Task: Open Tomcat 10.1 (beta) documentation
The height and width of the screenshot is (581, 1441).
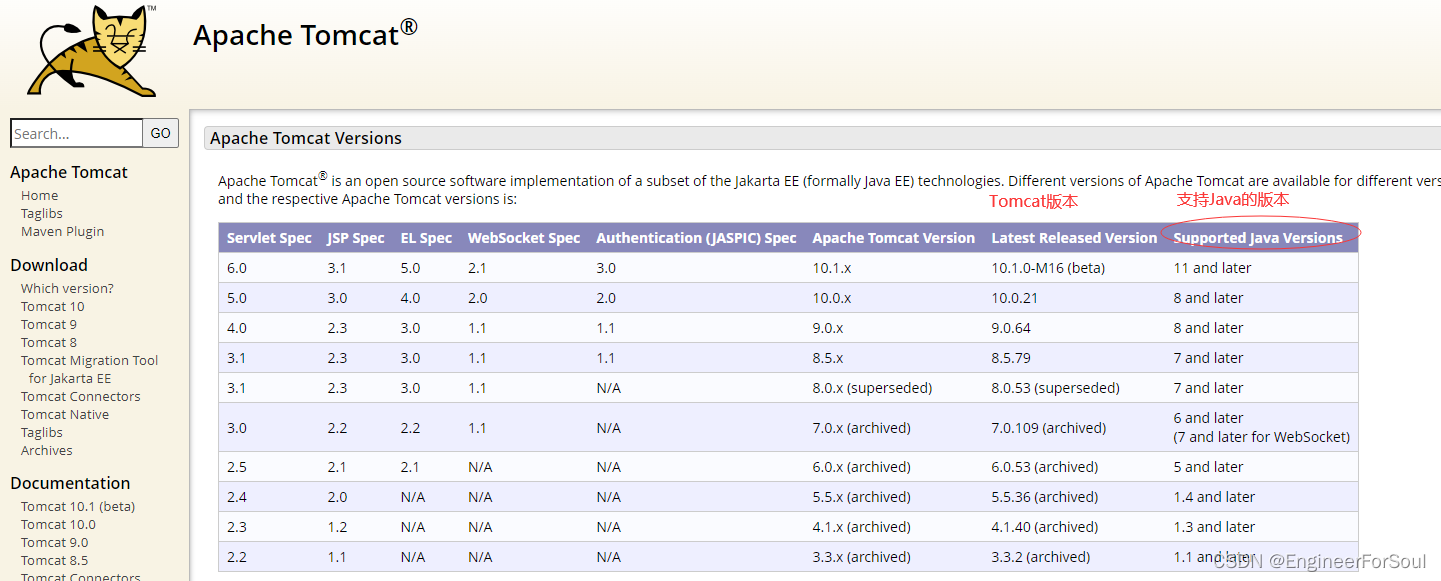Action: pos(78,506)
